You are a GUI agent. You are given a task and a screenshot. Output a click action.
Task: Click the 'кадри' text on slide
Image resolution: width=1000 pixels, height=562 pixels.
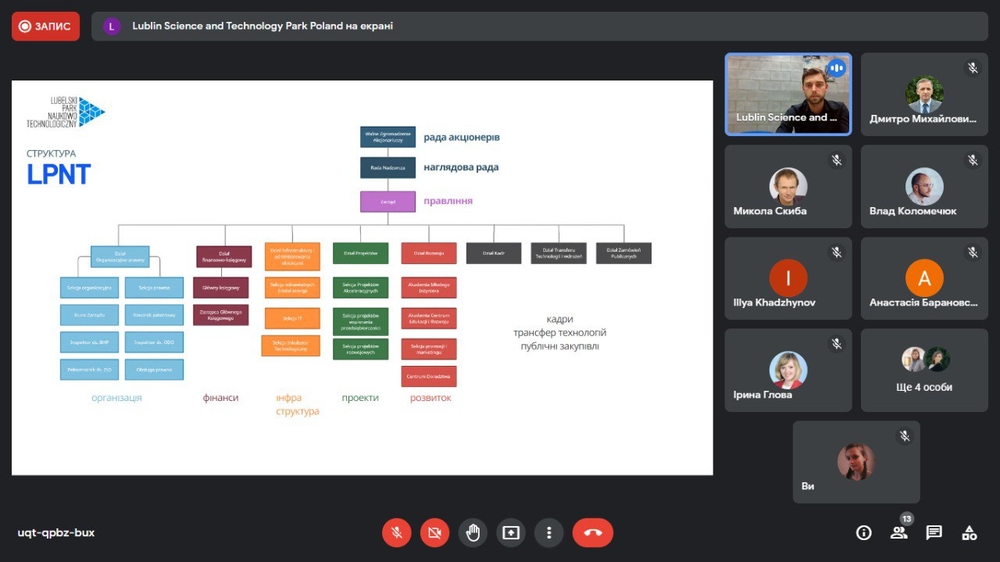click(560, 319)
